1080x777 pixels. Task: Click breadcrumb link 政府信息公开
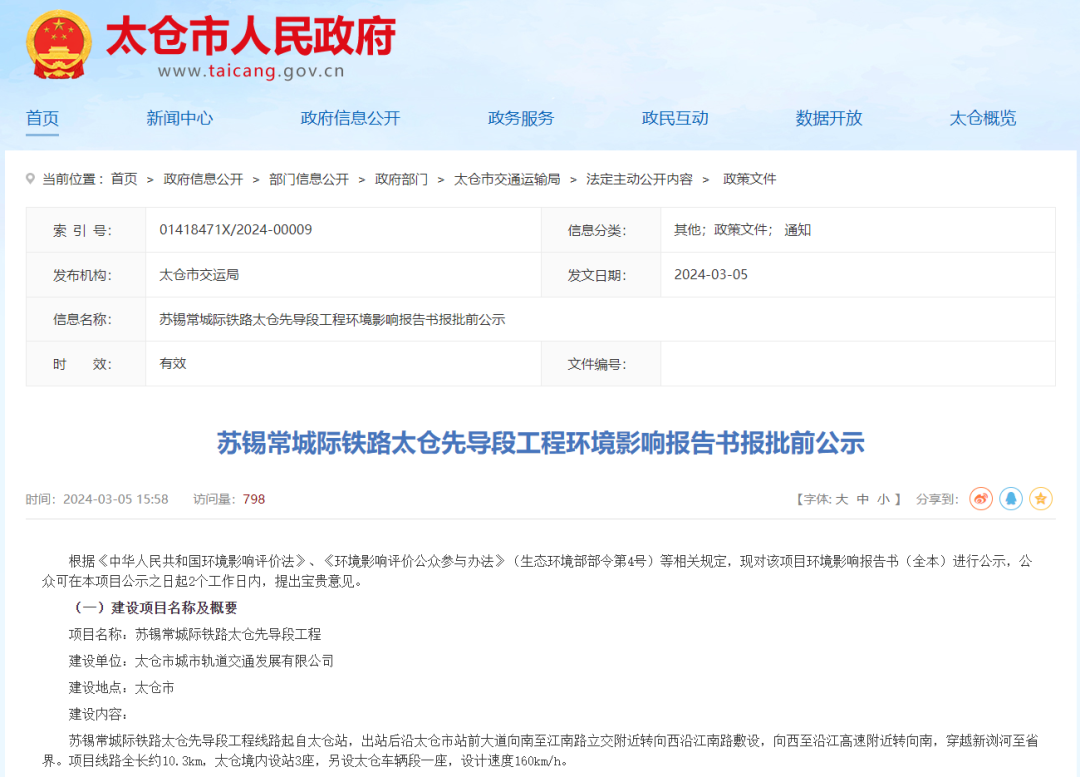[203, 179]
